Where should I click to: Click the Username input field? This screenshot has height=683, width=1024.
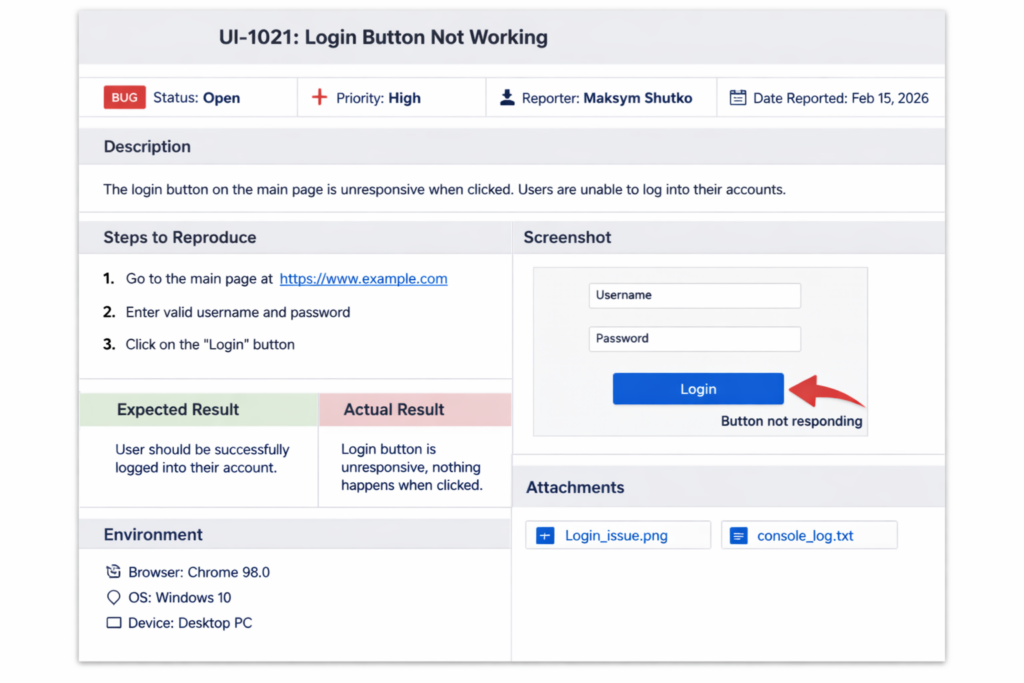[694, 295]
